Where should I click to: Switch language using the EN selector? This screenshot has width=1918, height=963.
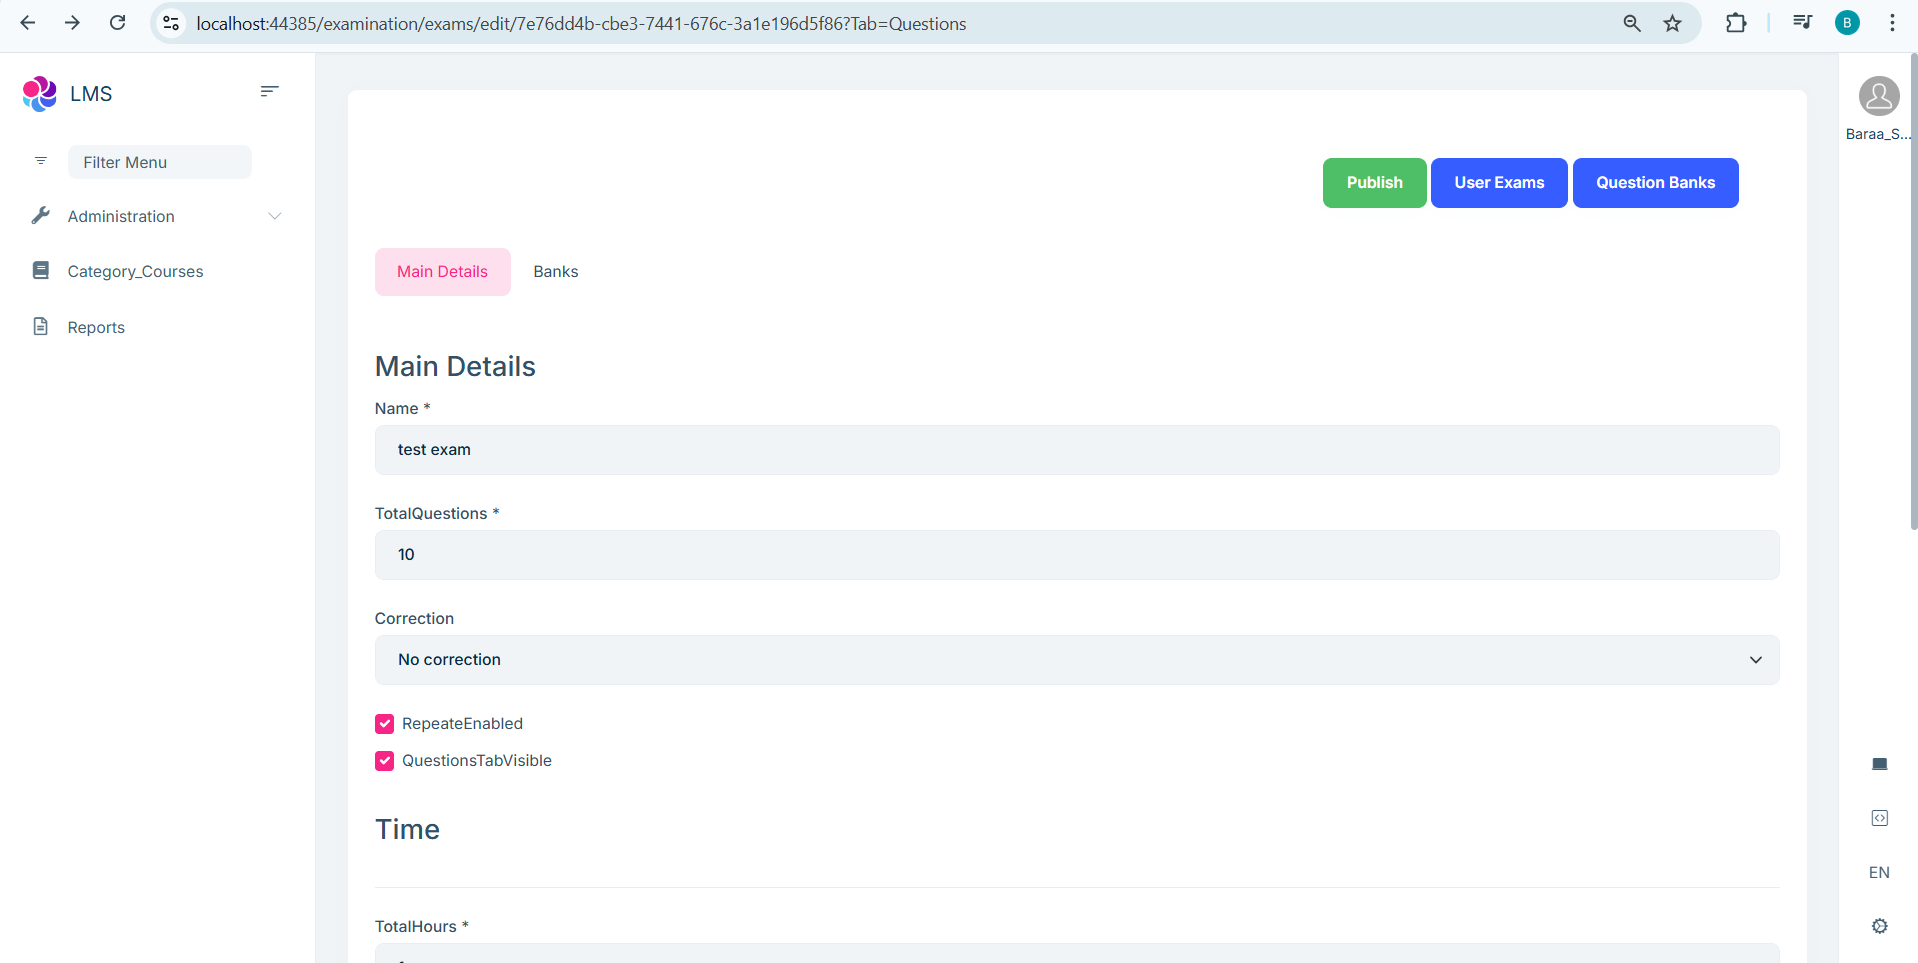click(x=1879, y=872)
